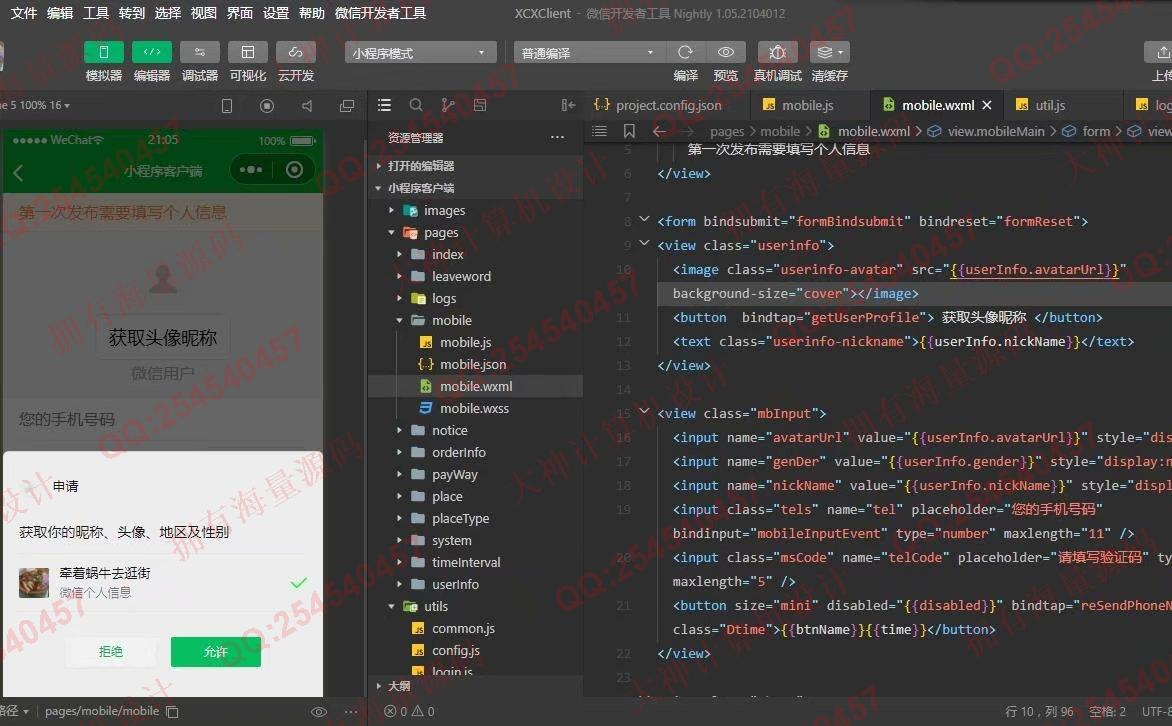Image resolution: width=1172 pixels, height=726 pixels.
Task: Expand the payWay folder
Action: pos(475,474)
